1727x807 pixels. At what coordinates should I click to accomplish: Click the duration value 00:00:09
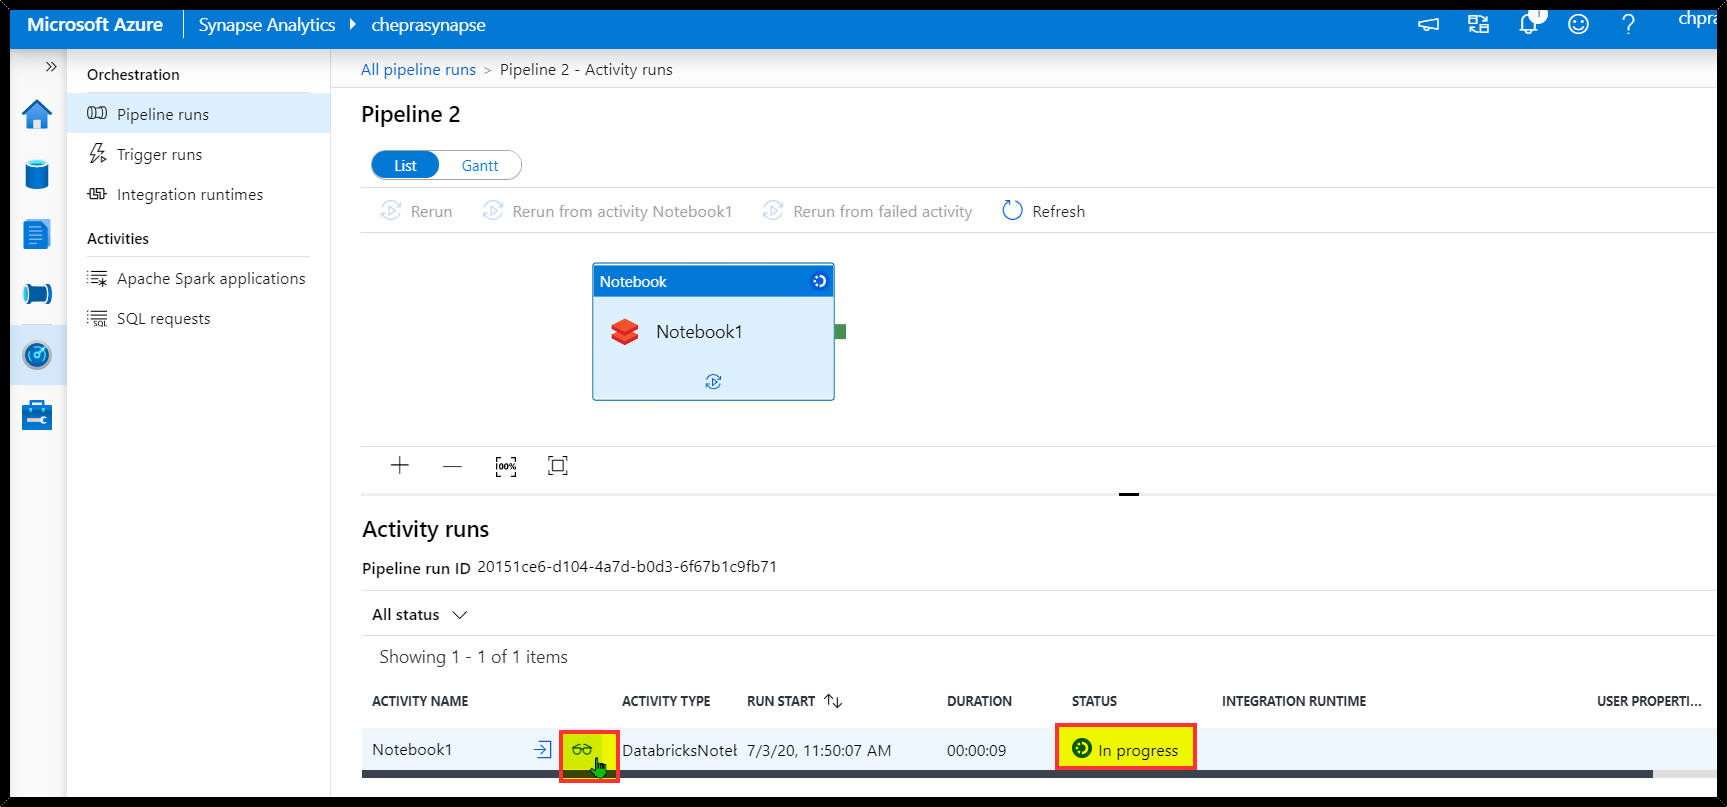[977, 750]
